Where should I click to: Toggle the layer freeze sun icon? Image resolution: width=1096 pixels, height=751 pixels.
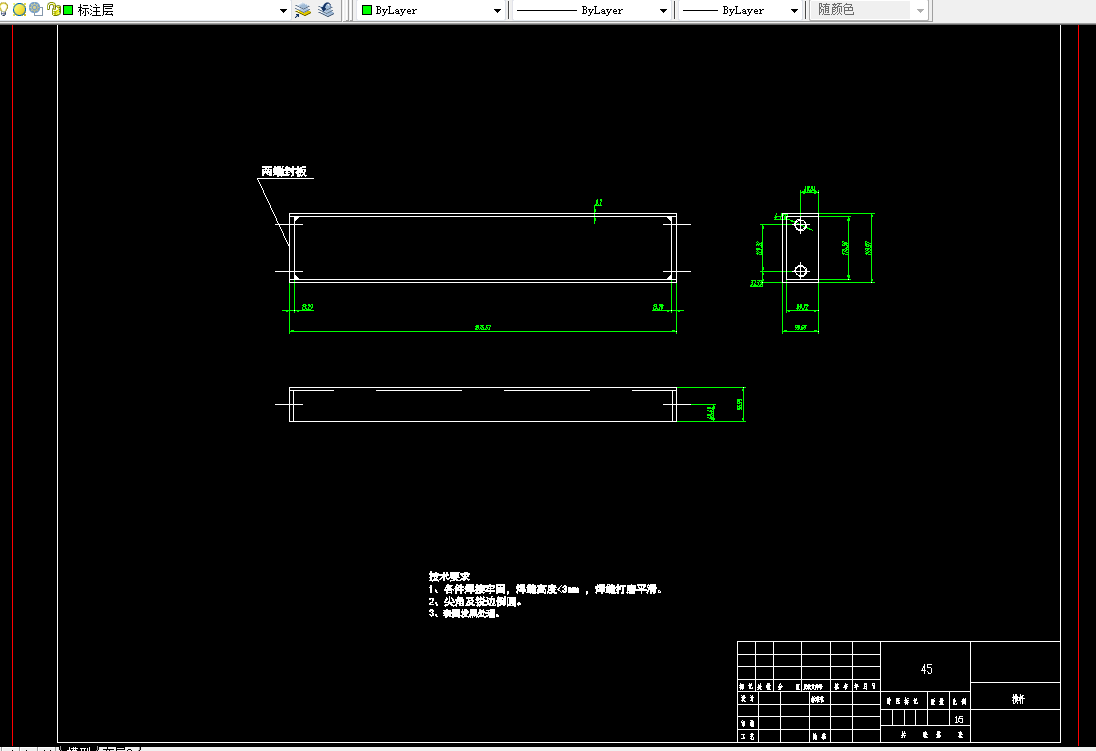[x=20, y=10]
